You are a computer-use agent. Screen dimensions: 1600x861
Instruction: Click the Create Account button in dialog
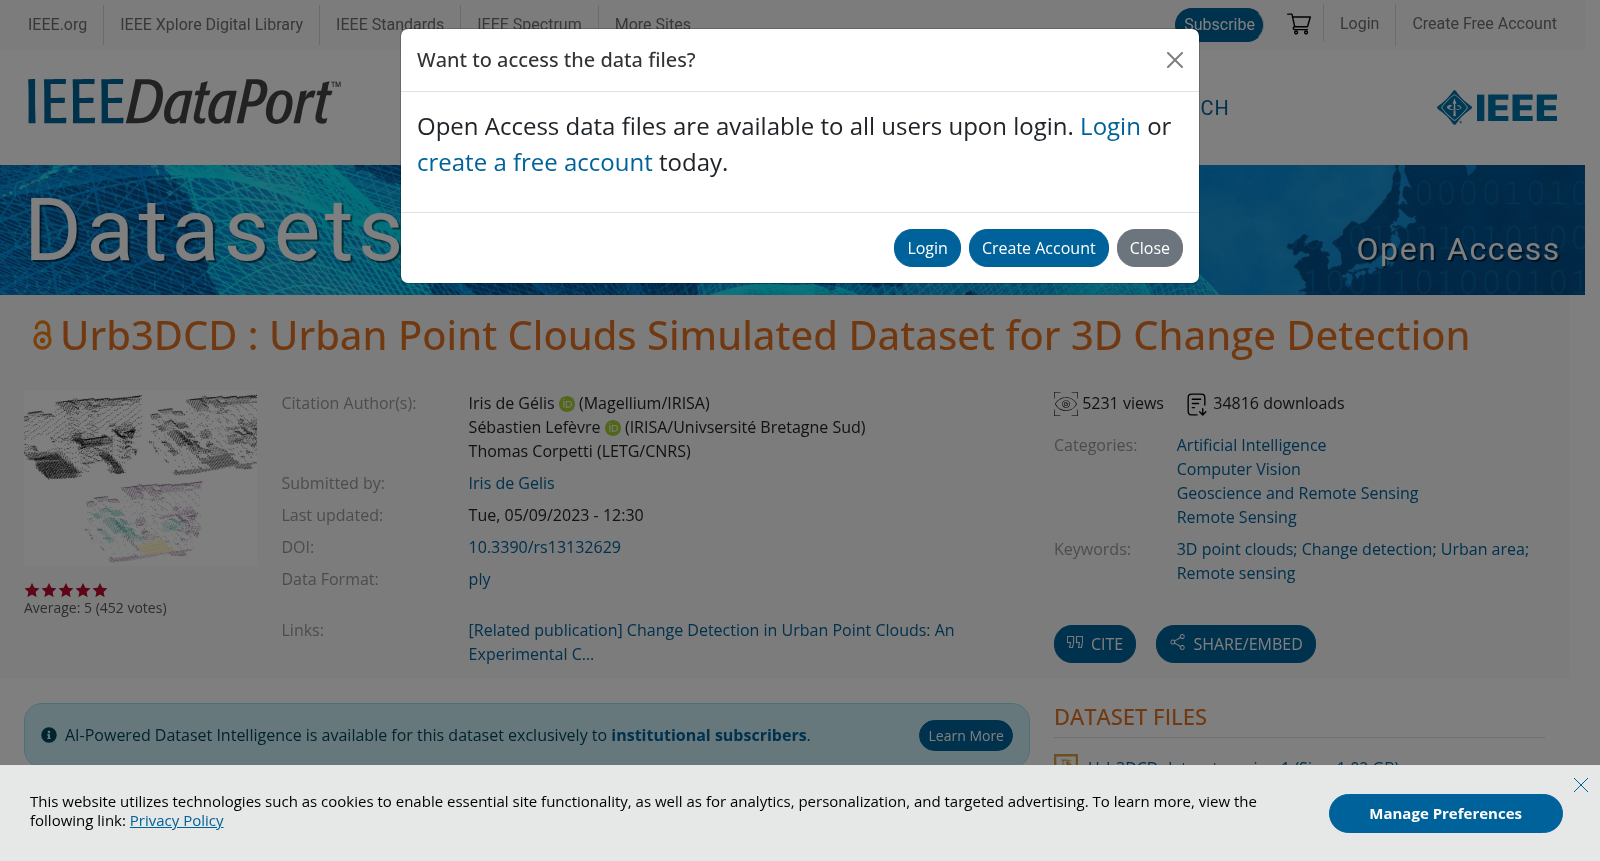(x=1038, y=248)
